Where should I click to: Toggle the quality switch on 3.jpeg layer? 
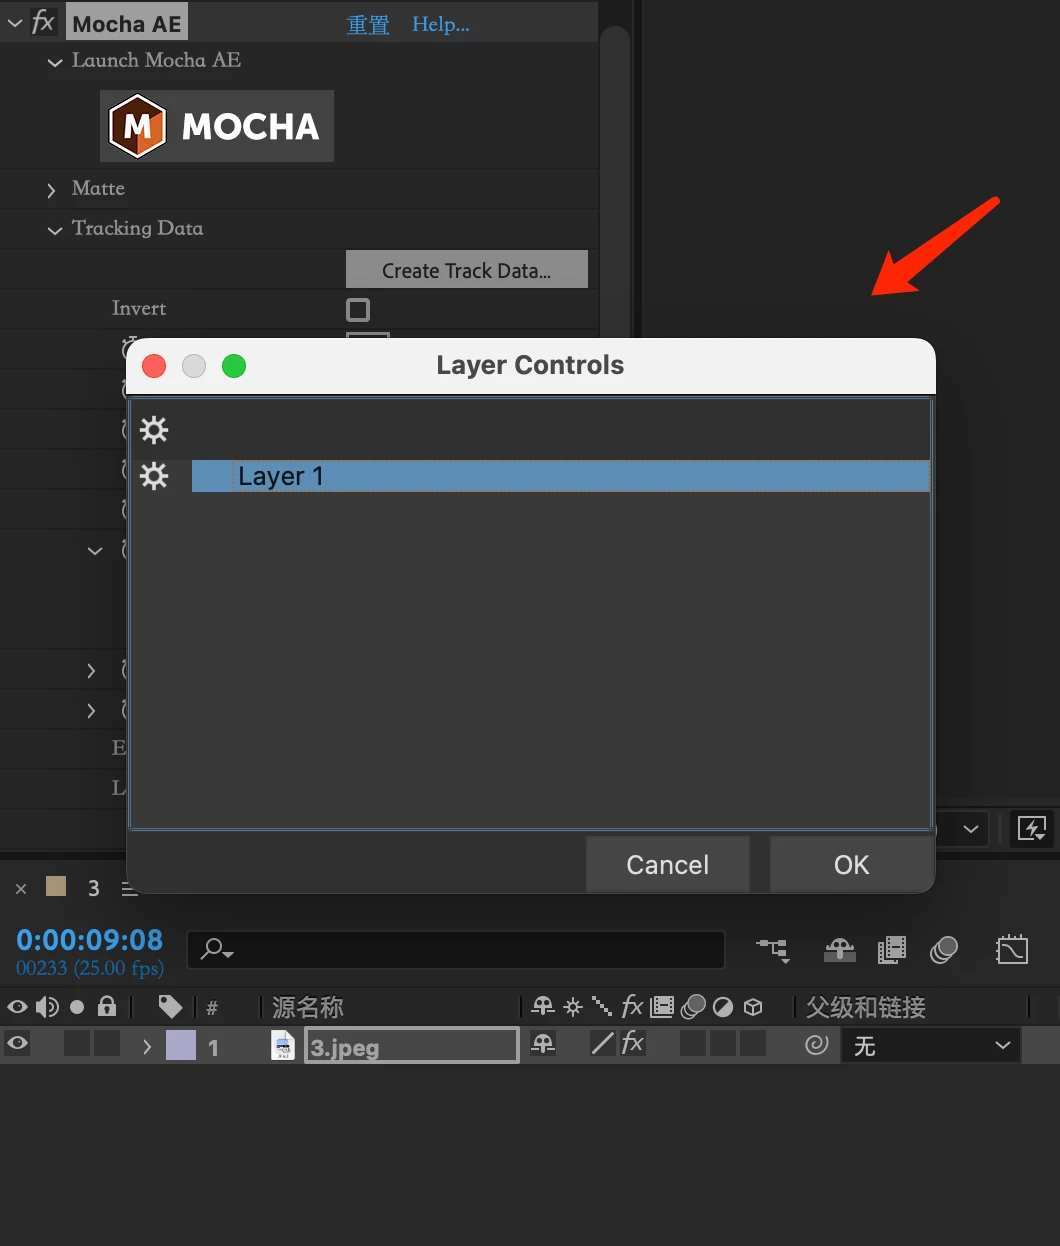[x=602, y=1044]
